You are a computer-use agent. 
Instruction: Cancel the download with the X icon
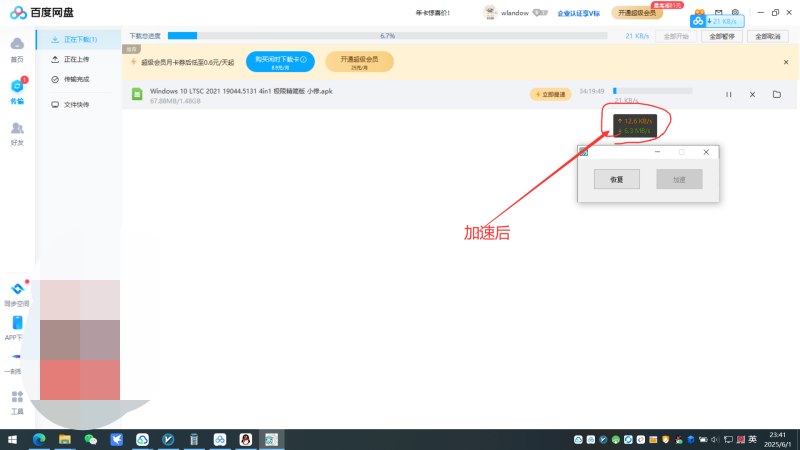tap(752, 95)
